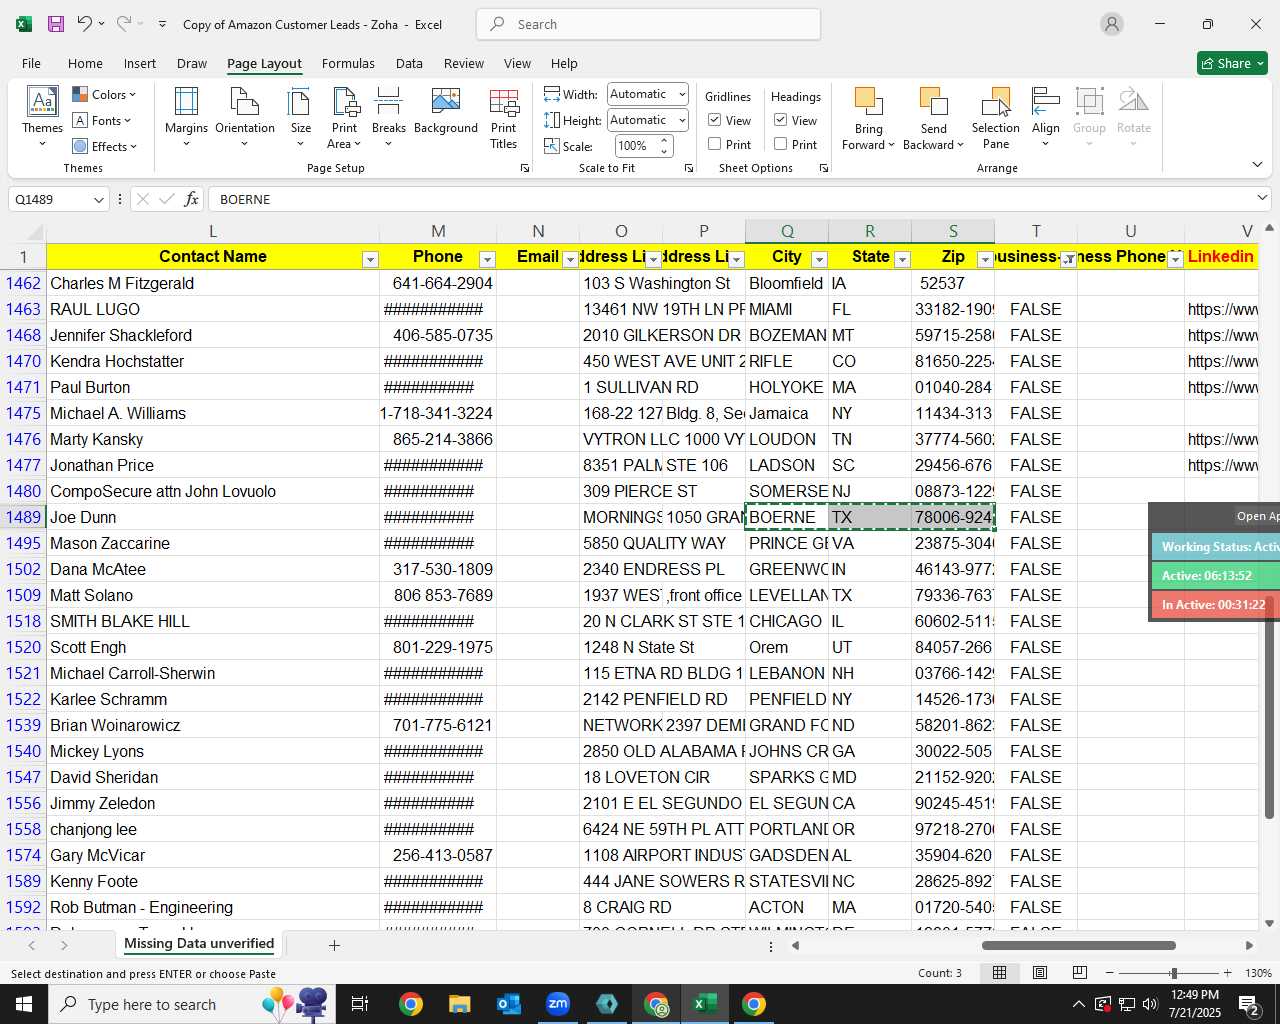Open File Explorer from the taskbar
The width and height of the screenshot is (1280, 1024).
click(460, 1004)
